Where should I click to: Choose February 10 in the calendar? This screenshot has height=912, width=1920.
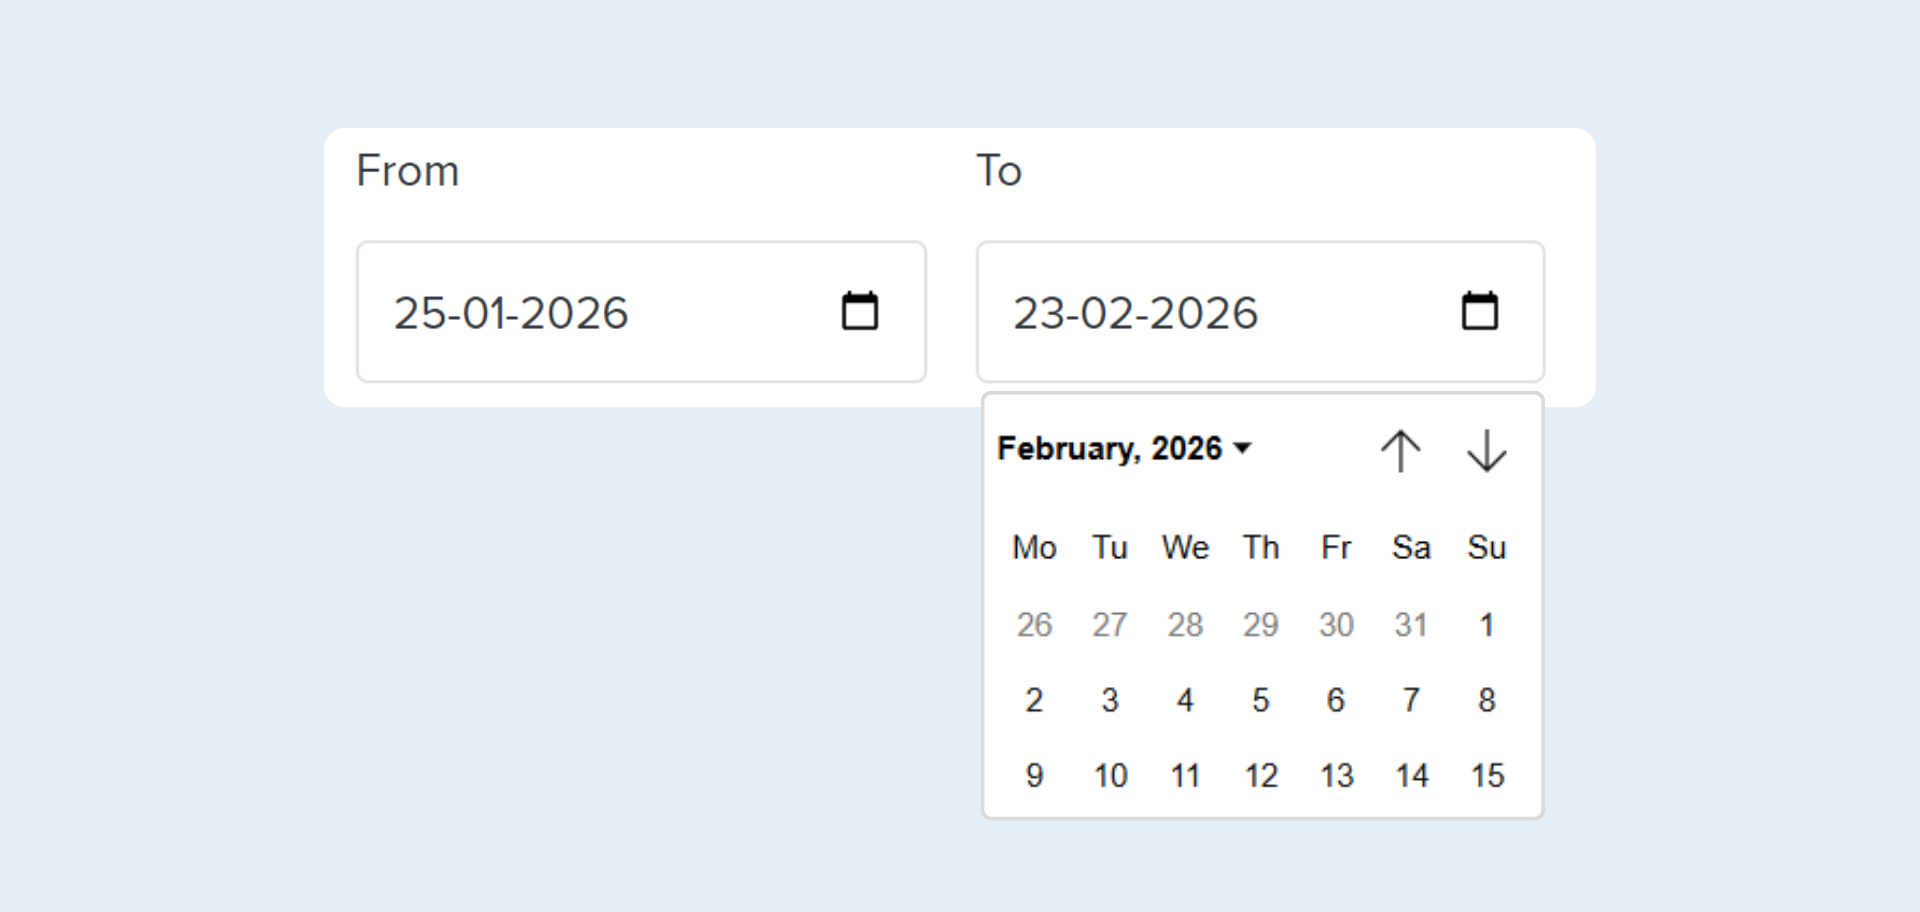click(1110, 776)
